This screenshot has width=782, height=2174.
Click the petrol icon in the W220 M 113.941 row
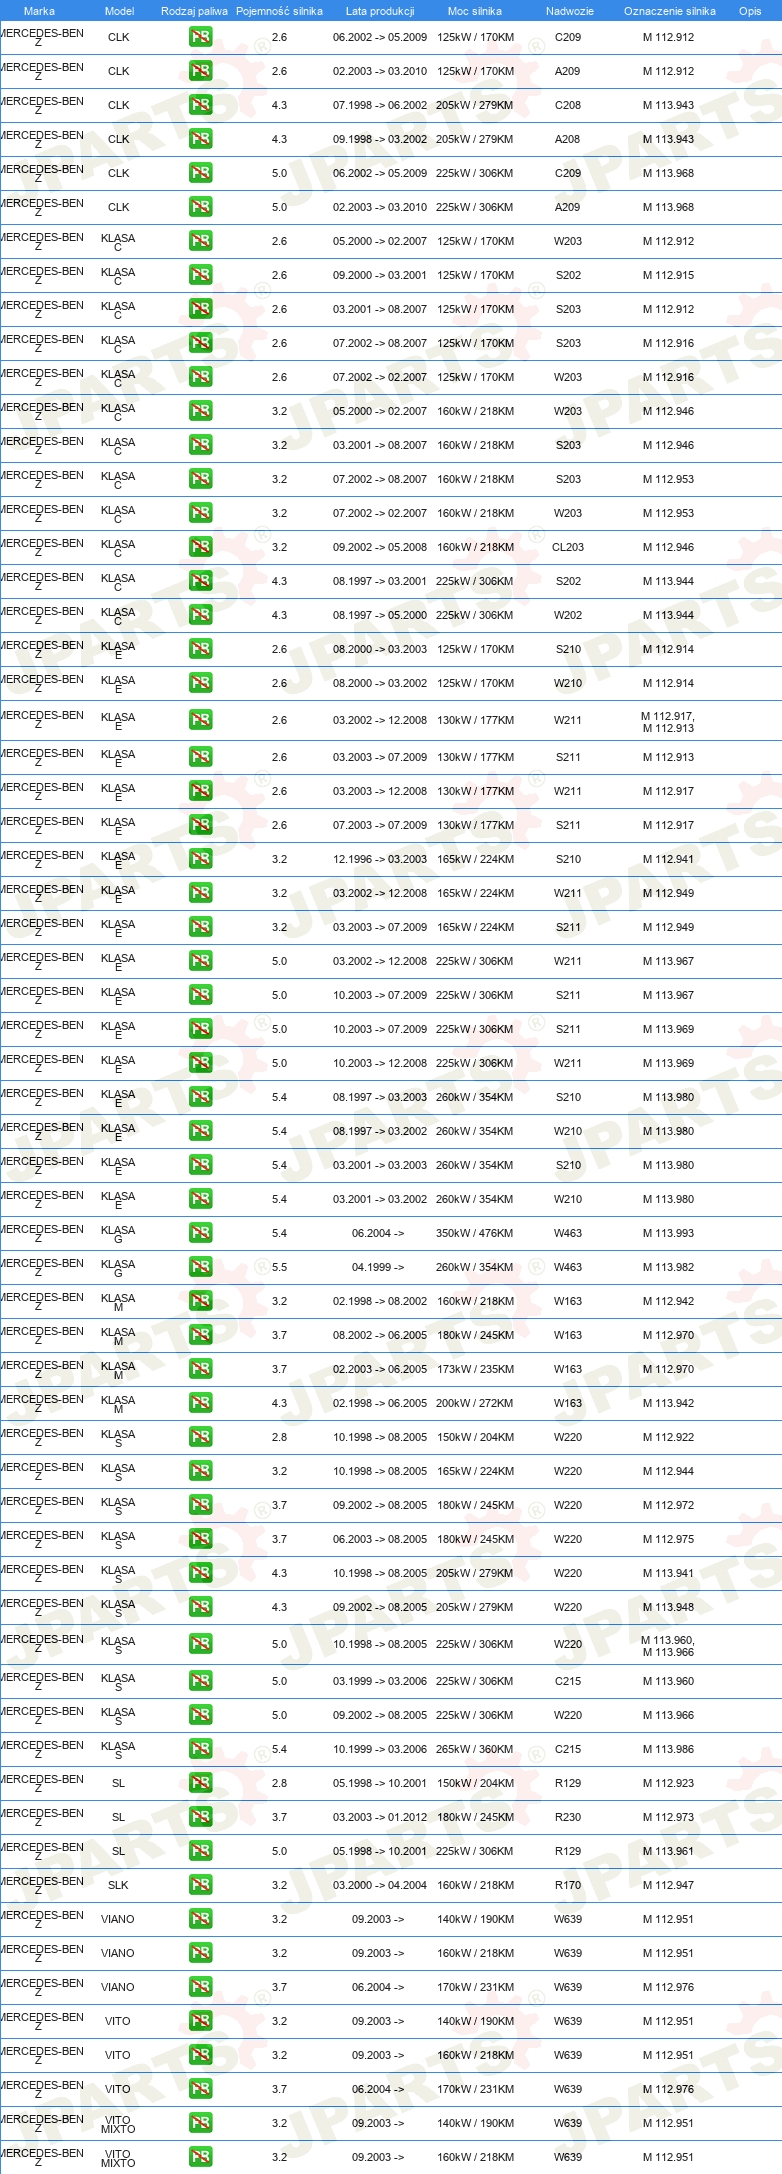point(200,1573)
